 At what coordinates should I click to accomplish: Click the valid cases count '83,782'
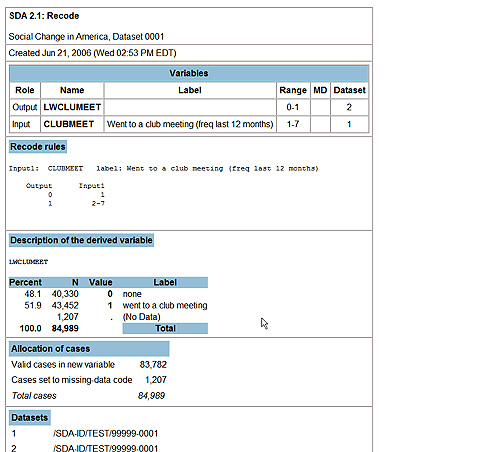[153, 365]
